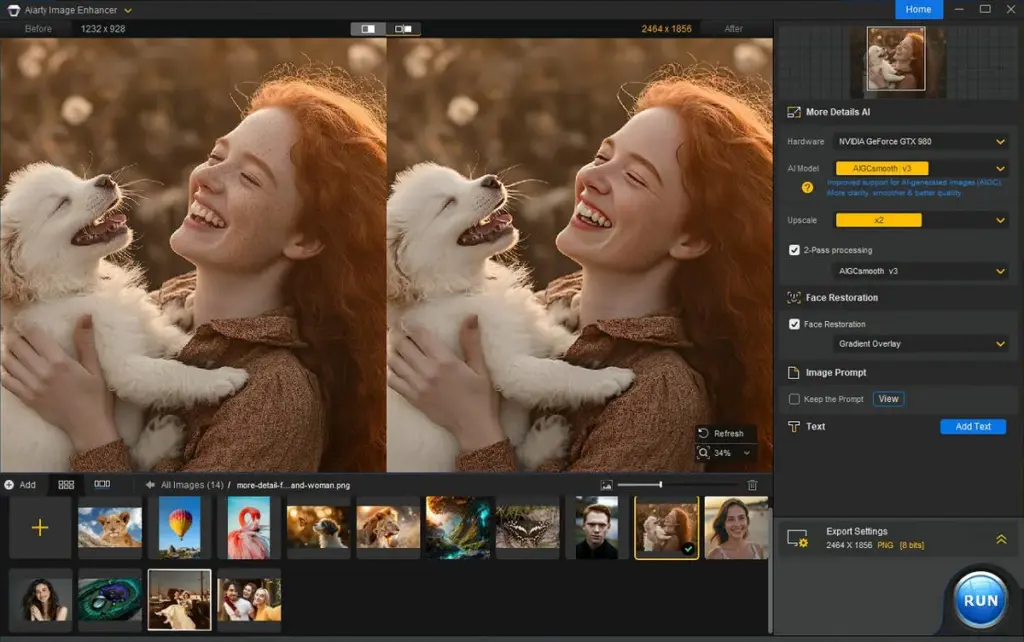Image resolution: width=1024 pixels, height=642 pixels.
Task: Open the app title dropdown arrow
Action: 128,10
